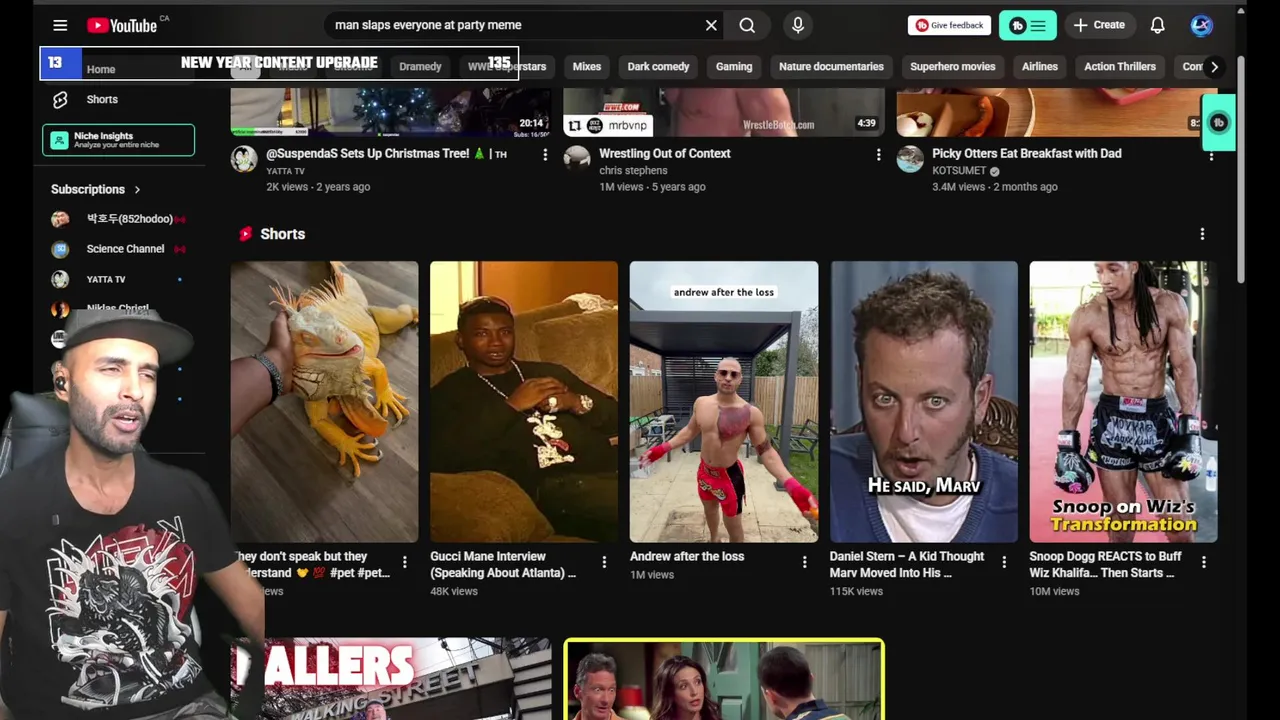
Task: Open the hamburger guide menu
Action: (x=60, y=25)
